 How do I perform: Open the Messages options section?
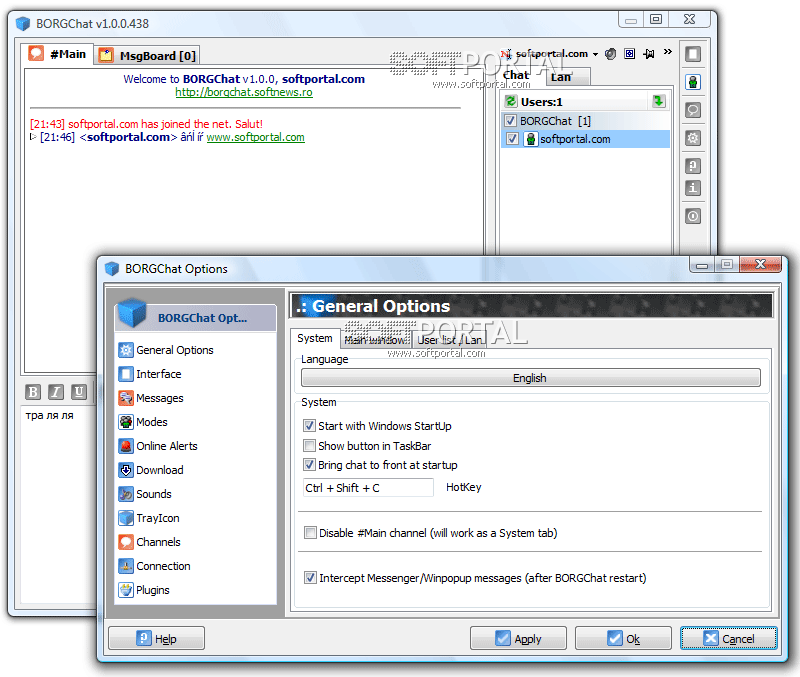coord(151,398)
